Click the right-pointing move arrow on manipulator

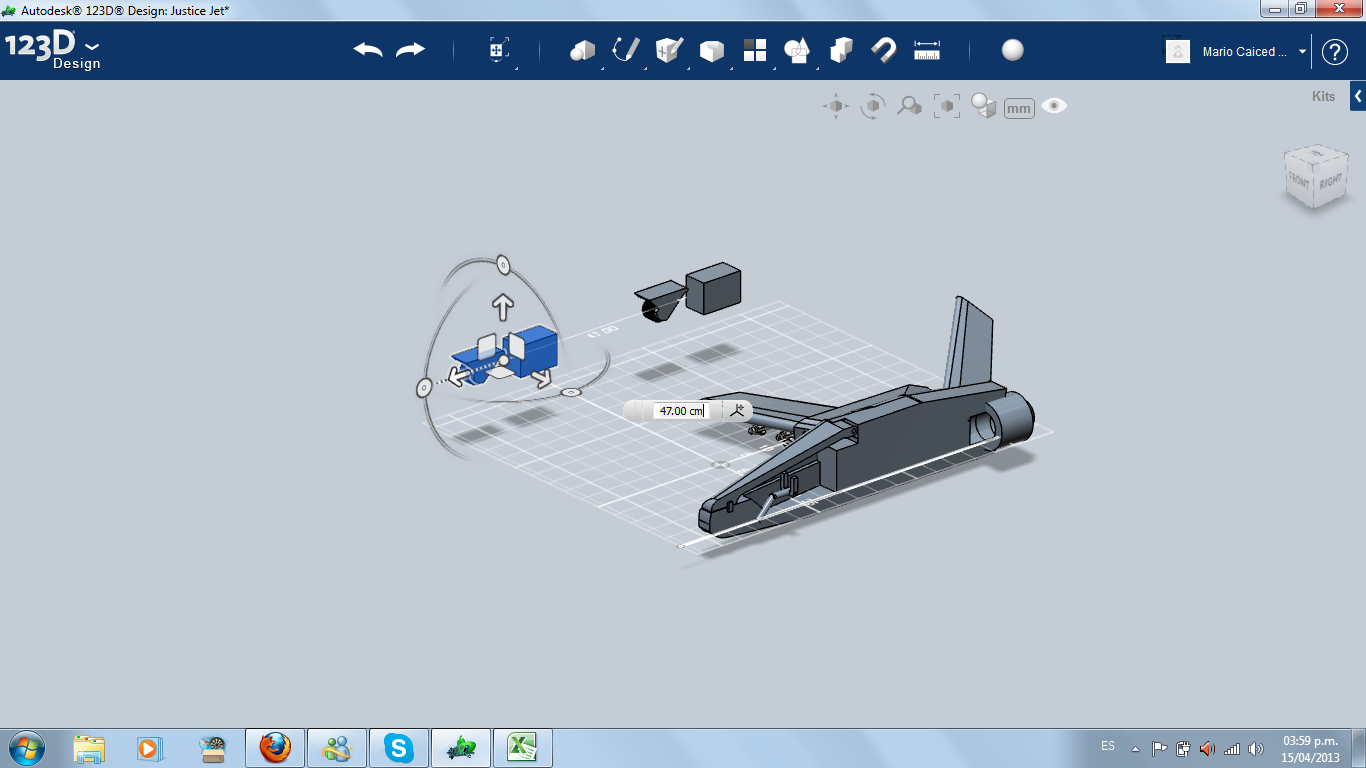point(541,378)
